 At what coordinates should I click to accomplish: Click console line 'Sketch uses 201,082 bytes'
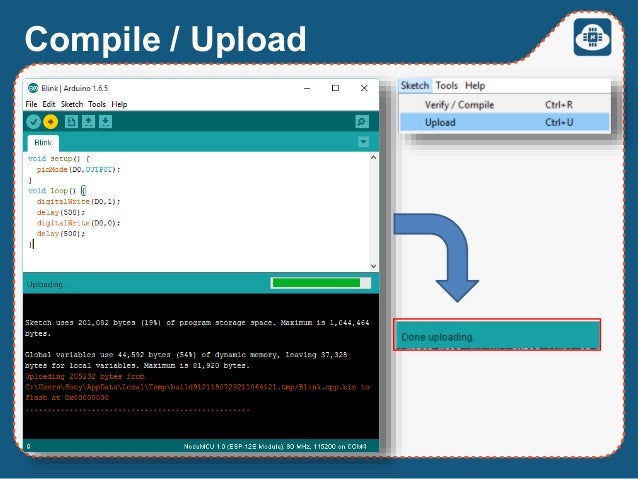click(x=197, y=322)
